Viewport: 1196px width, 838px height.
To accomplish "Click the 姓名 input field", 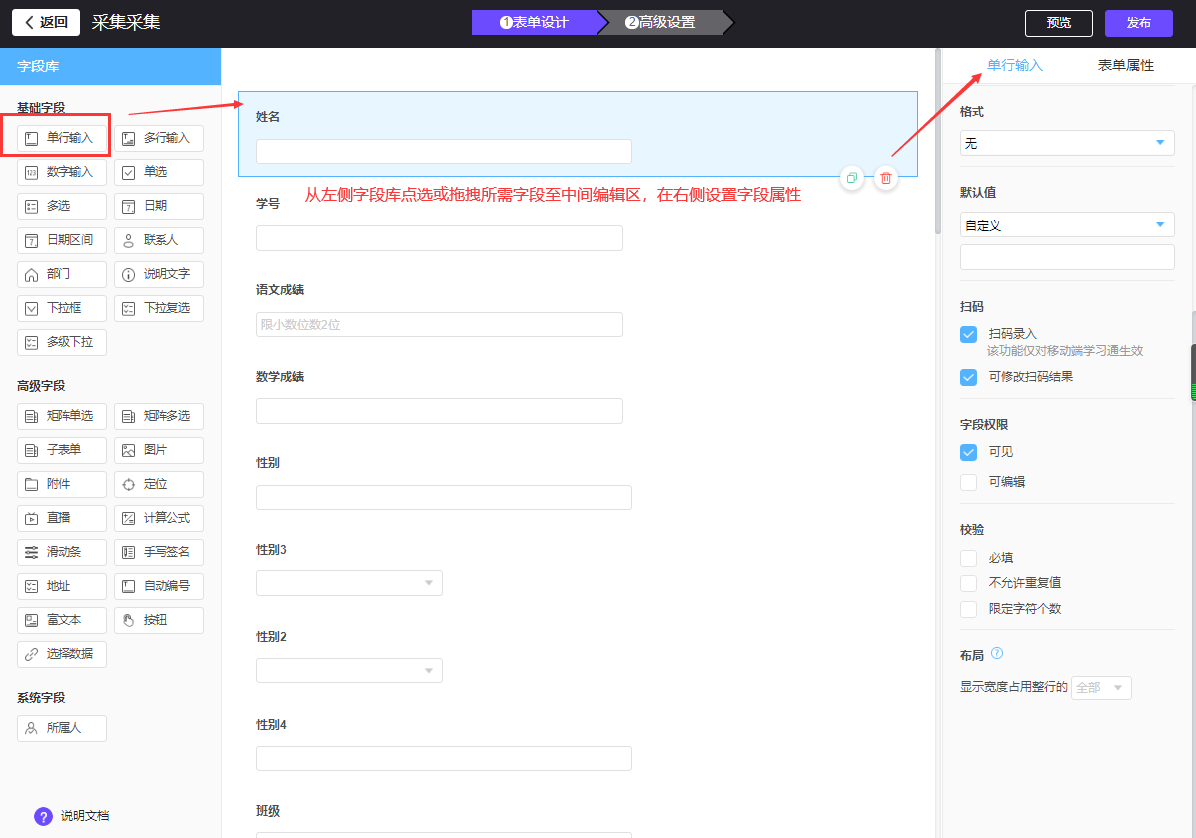I will tap(444, 151).
